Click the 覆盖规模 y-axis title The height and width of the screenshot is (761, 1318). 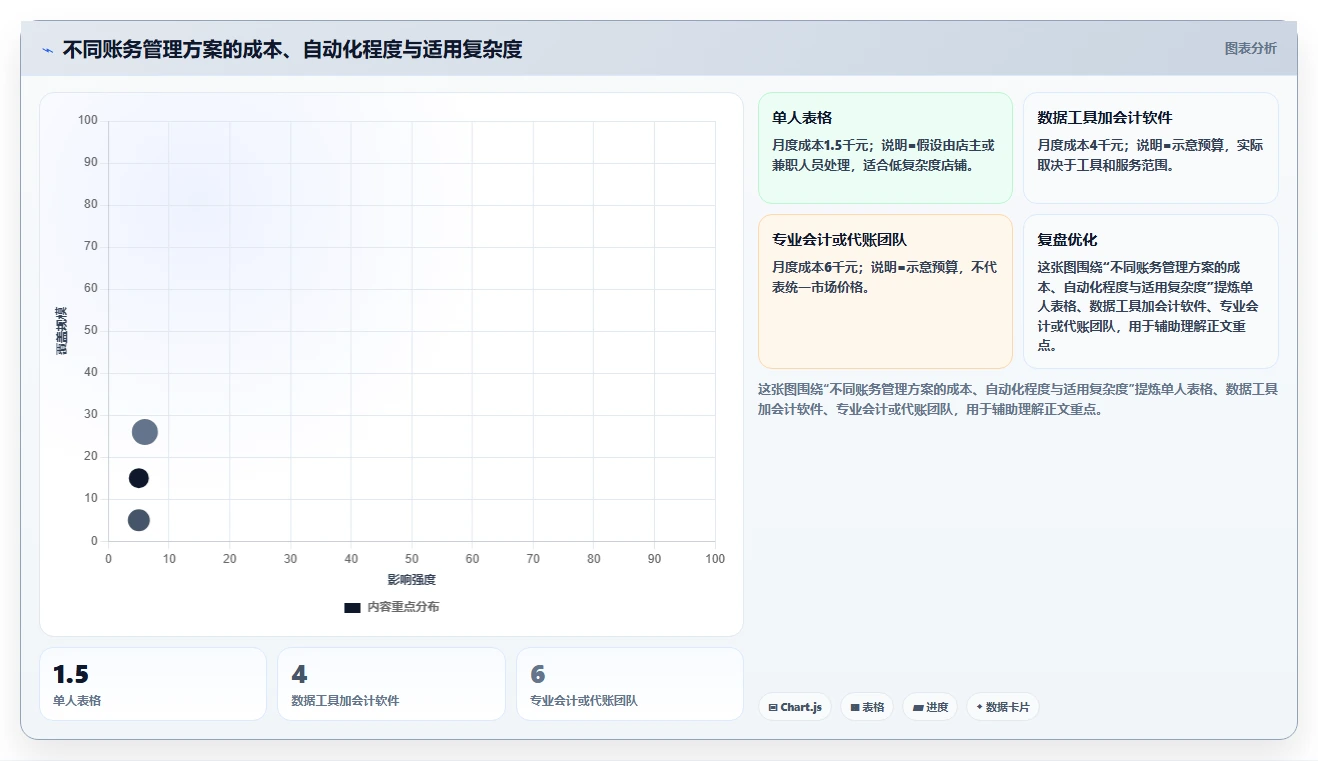61,331
